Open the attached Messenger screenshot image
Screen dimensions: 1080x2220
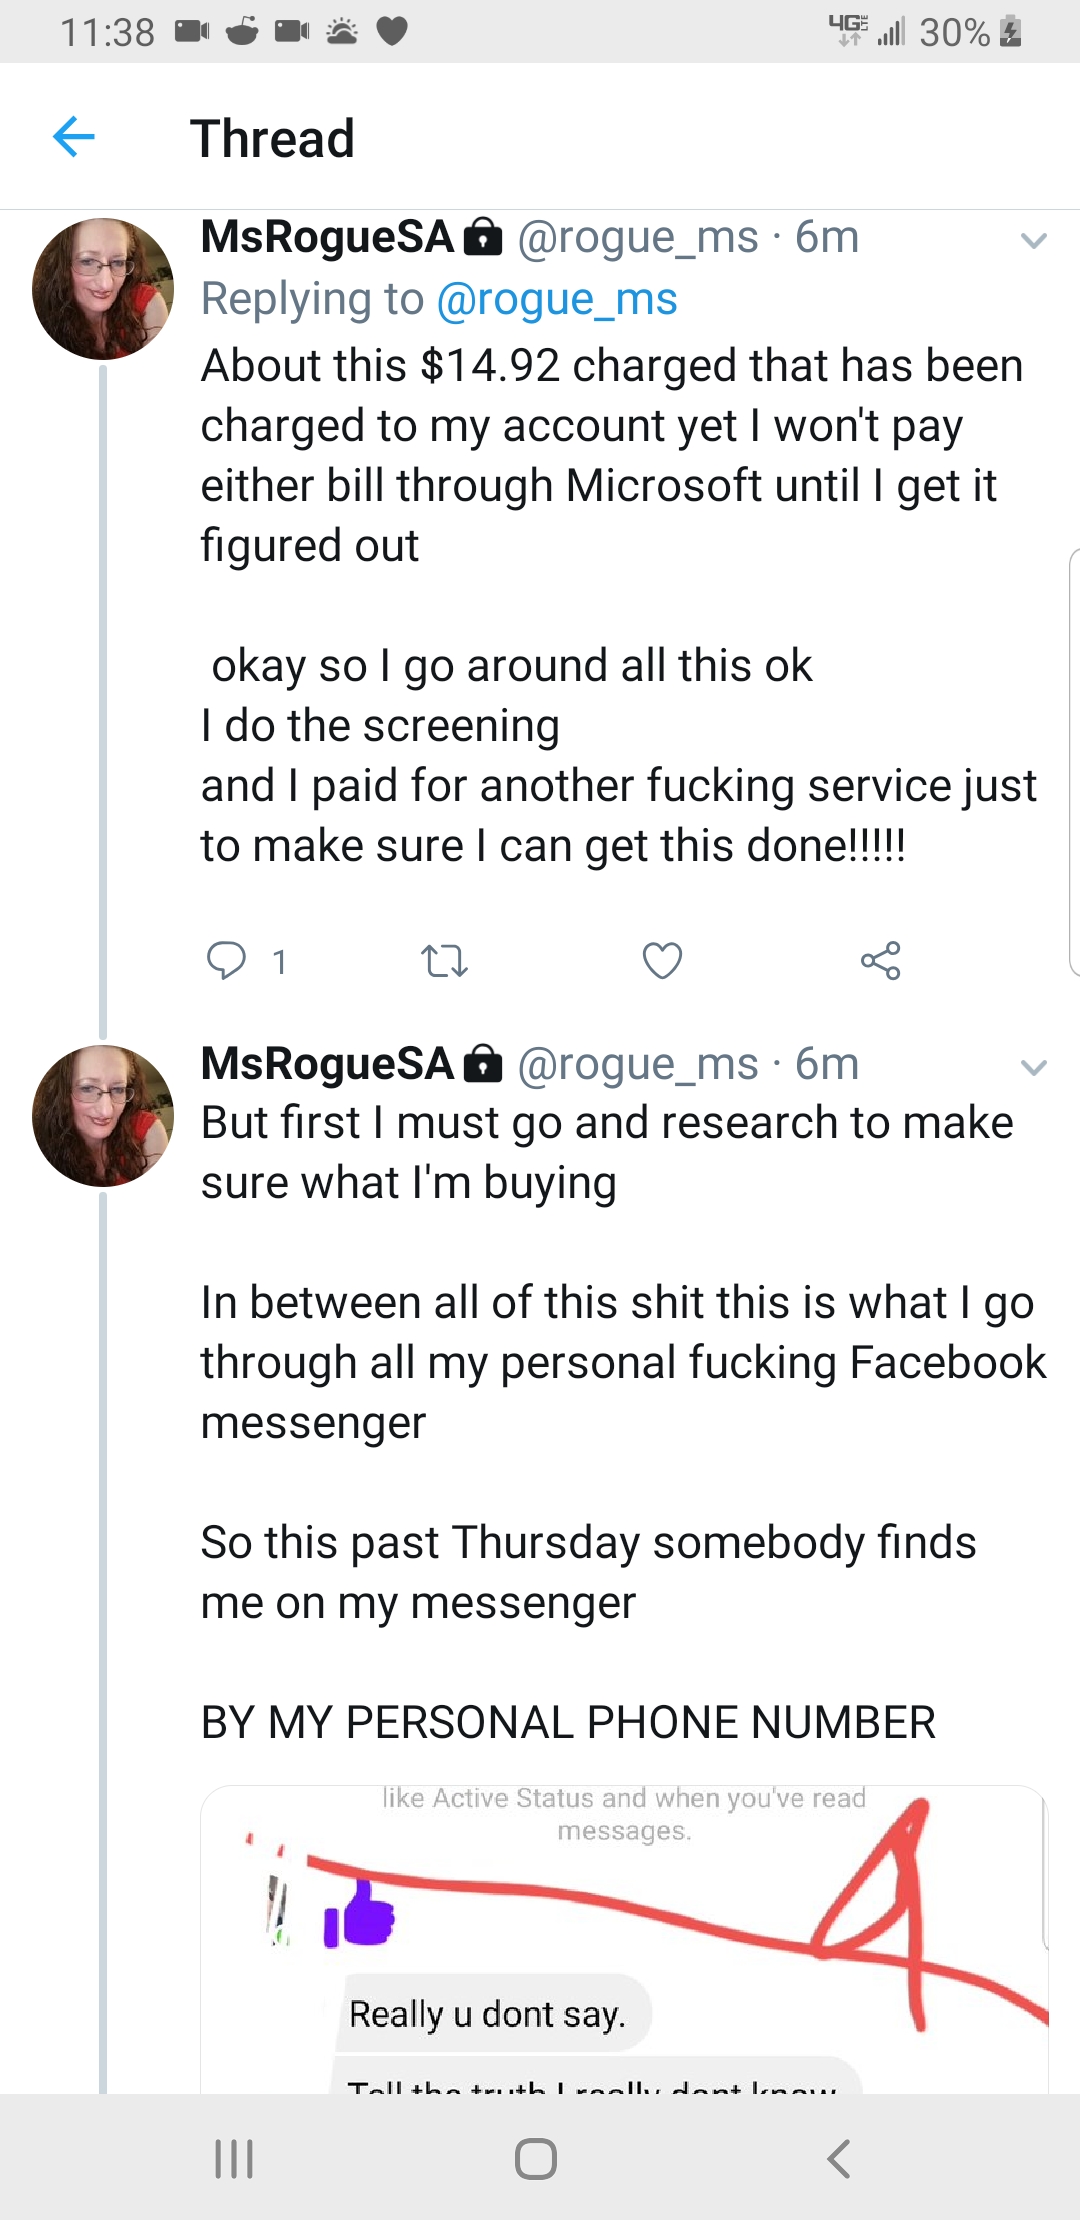[624, 1940]
